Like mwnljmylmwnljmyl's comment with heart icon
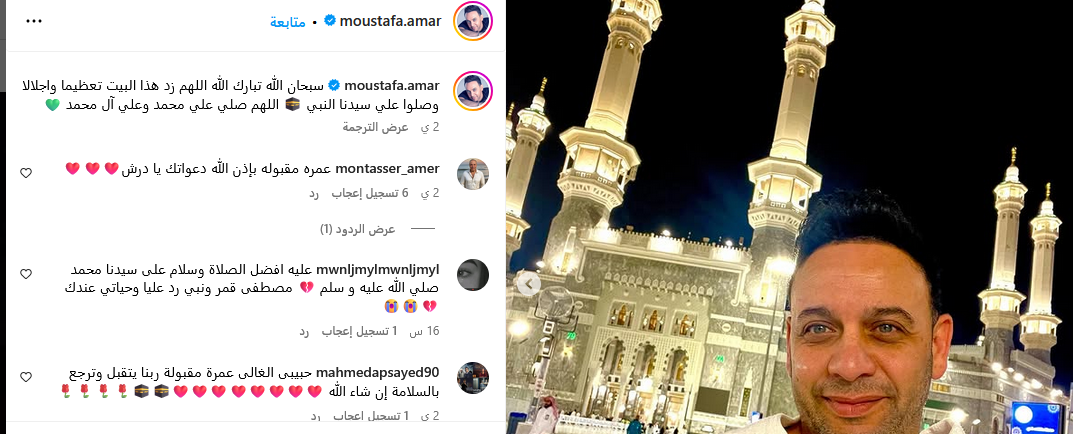The width and height of the screenshot is (1073, 434). pyautogui.click(x=26, y=275)
